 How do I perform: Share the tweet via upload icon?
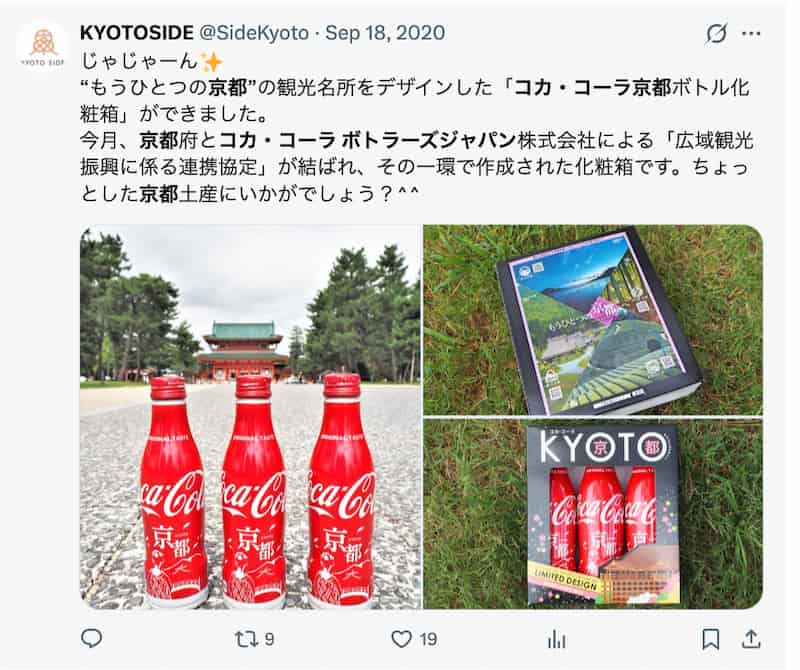coord(751,638)
